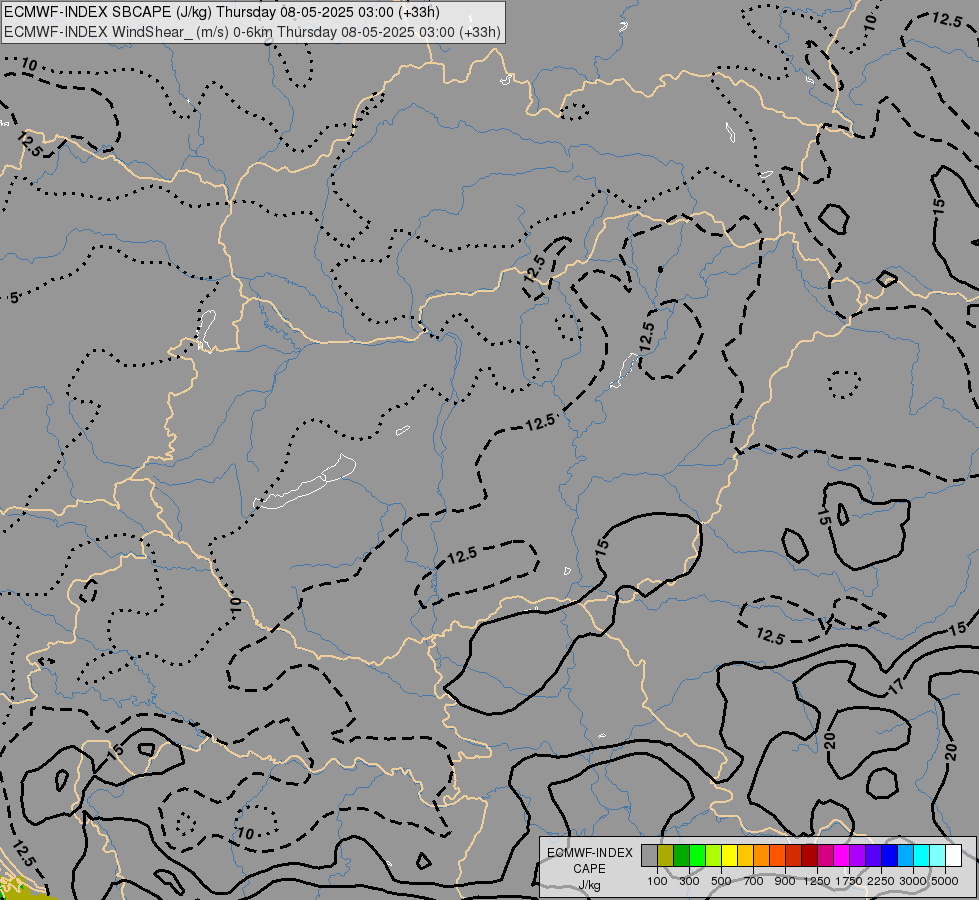Select the bright magenta legend swatch
979x900 pixels.
842,856
